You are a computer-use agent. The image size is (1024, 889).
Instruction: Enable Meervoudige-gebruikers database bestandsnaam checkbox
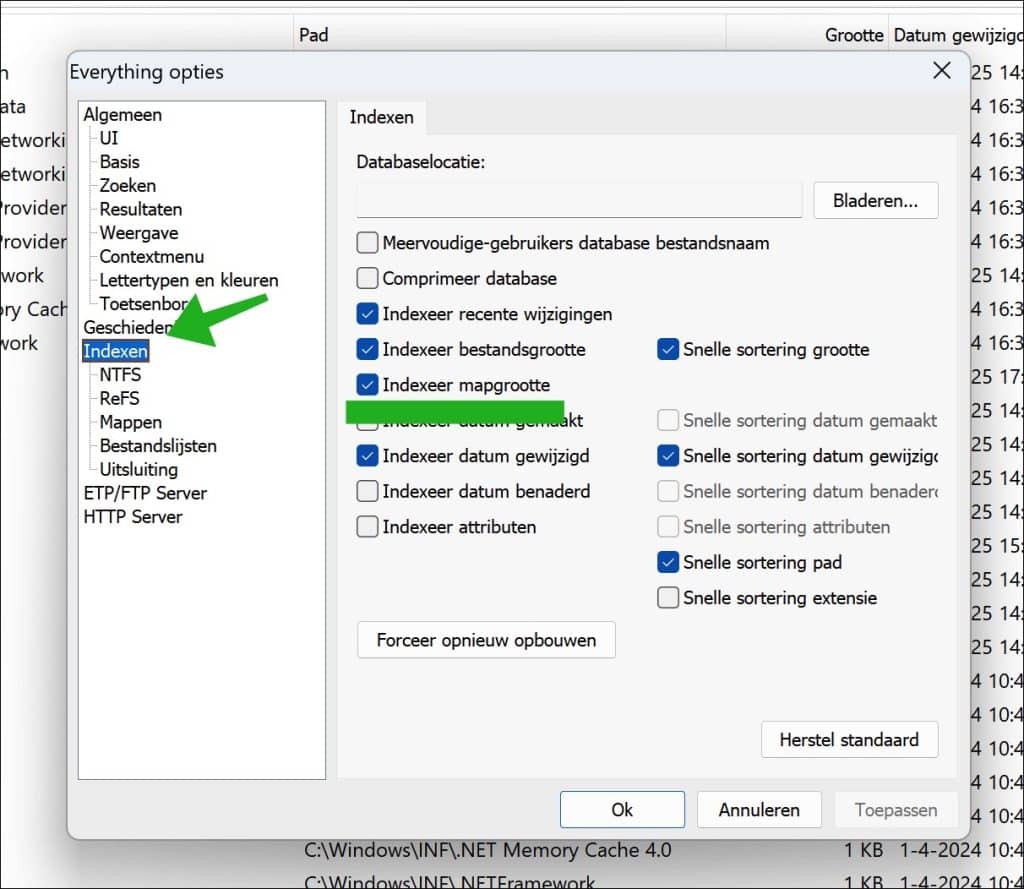coord(367,243)
